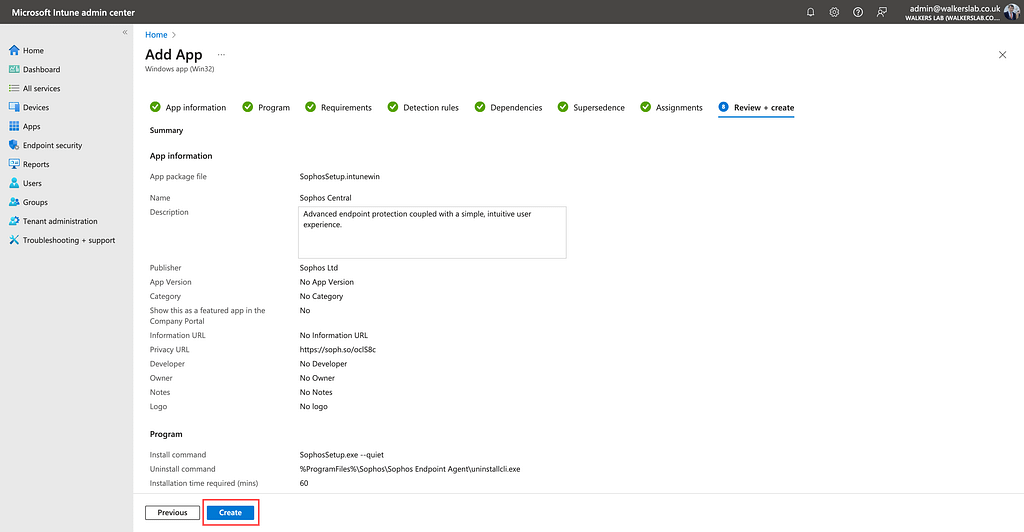Viewport: 1024px width, 532px height.
Task: Follow the Home breadcrumb link
Action: (x=155, y=35)
